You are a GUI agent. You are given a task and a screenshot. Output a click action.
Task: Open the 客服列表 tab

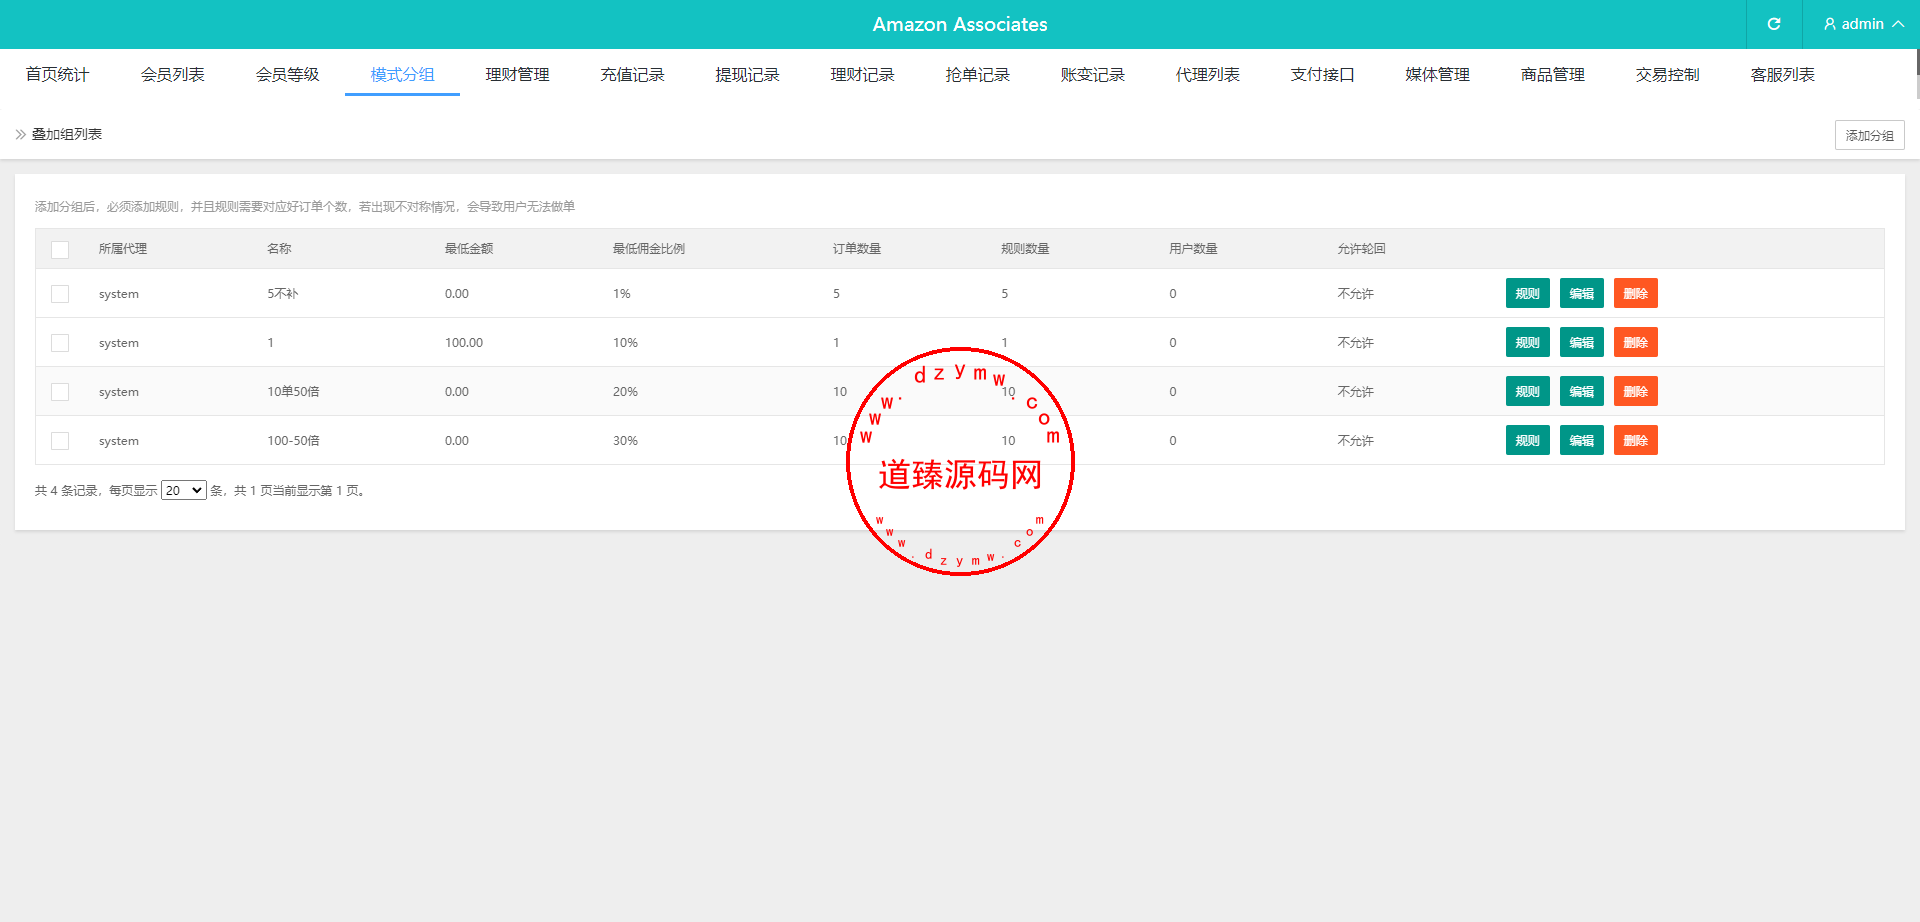tap(1782, 75)
